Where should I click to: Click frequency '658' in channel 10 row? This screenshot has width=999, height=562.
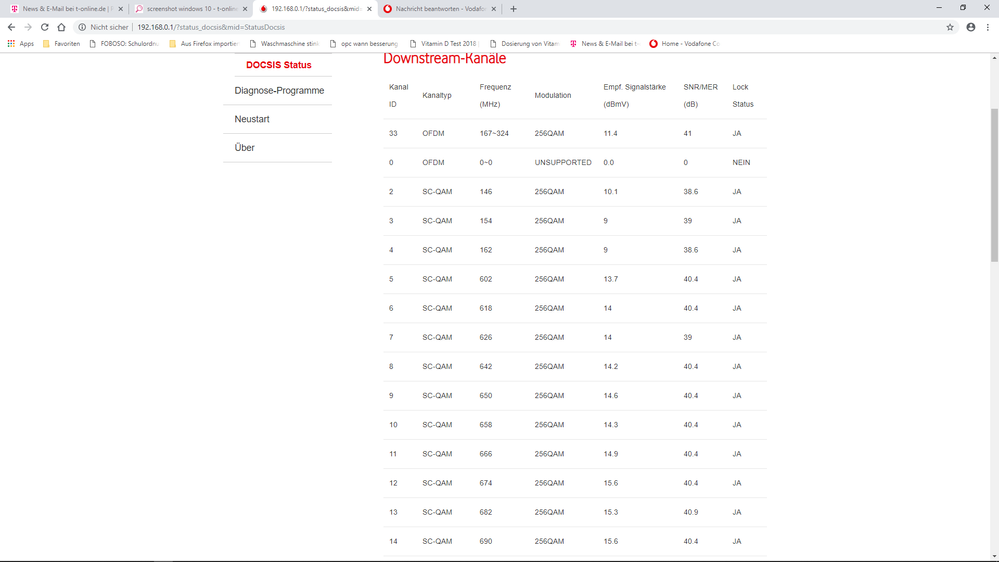click(x=485, y=425)
